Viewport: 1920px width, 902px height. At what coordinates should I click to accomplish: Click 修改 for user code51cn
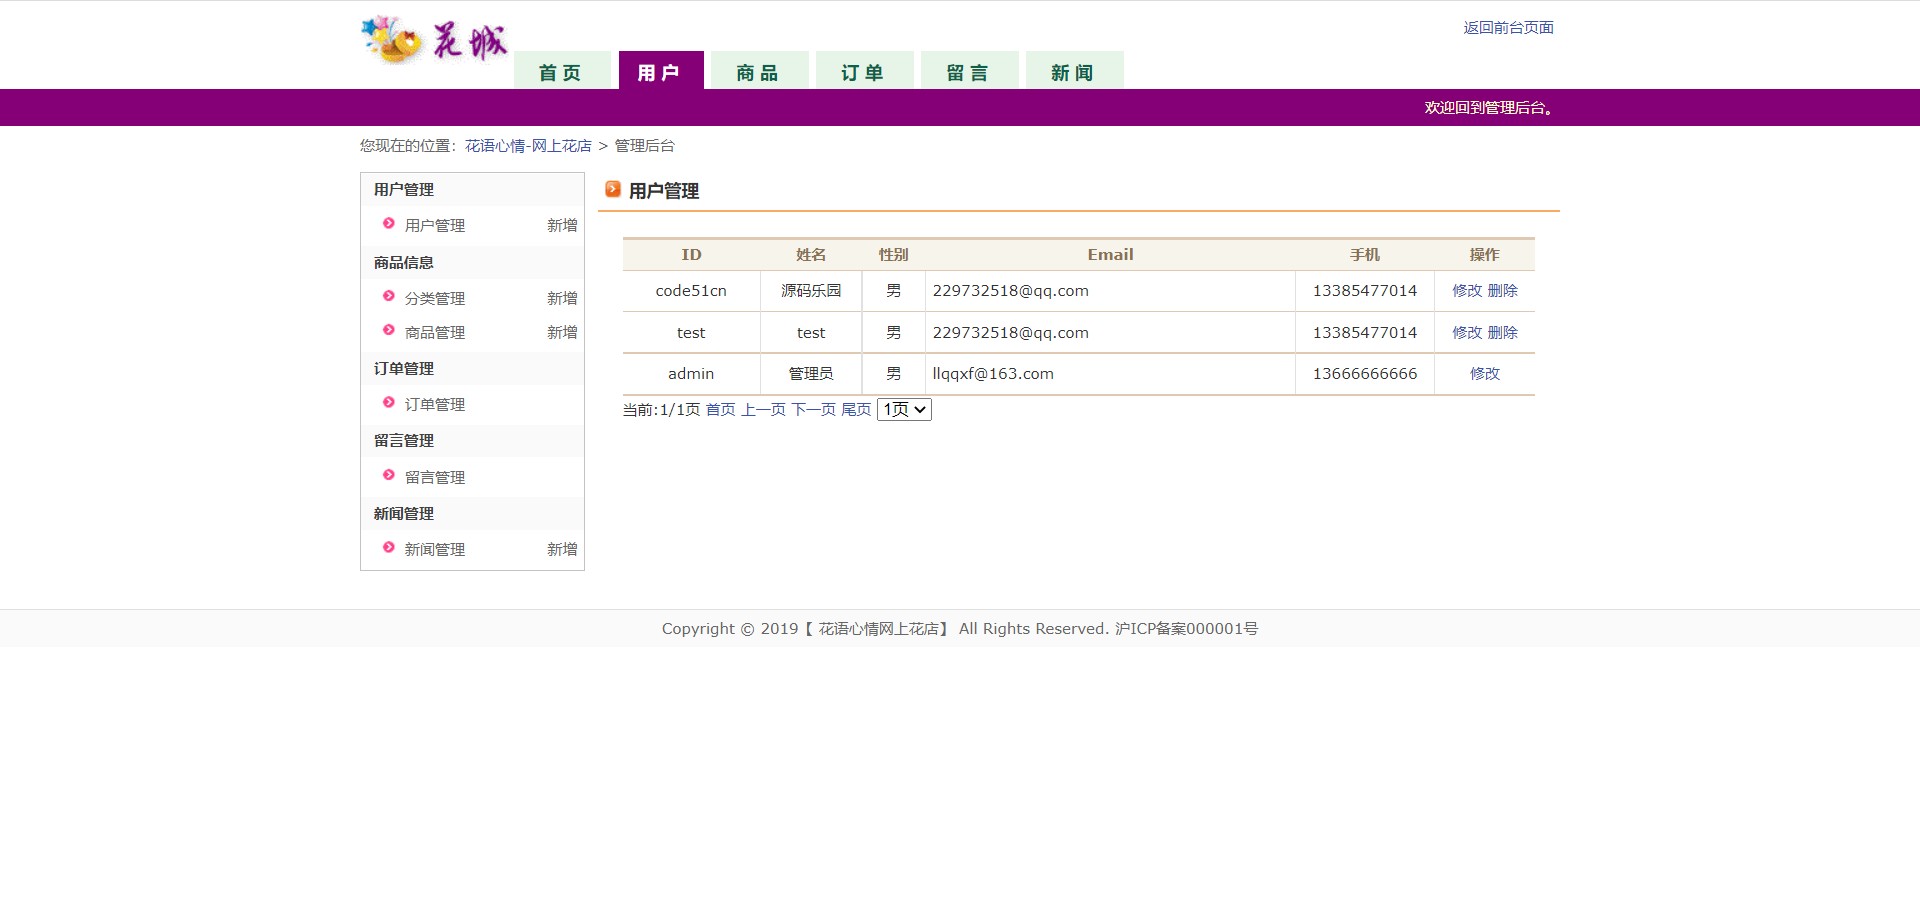coord(1467,291)
